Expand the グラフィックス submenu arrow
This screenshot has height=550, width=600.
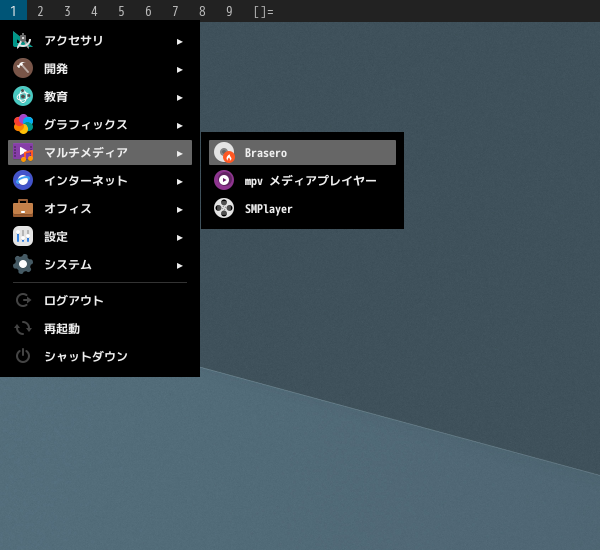(x=179, y=126)
